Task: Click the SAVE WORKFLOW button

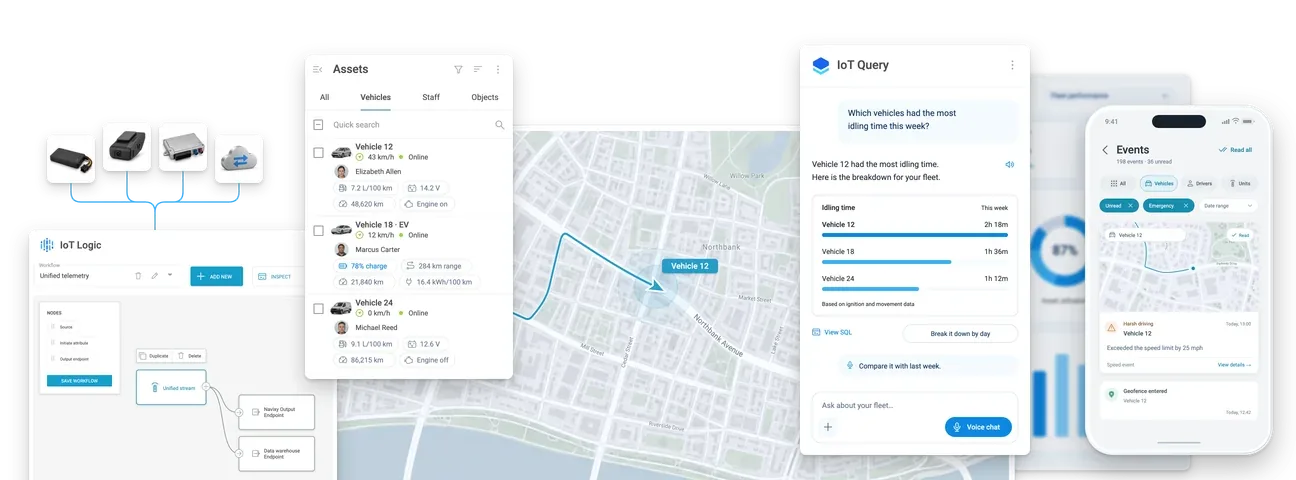Action: [79, 381]
